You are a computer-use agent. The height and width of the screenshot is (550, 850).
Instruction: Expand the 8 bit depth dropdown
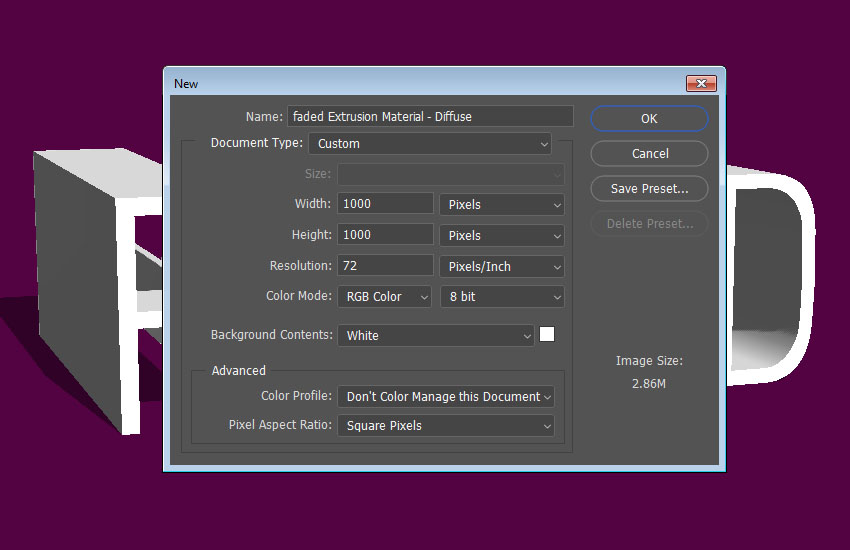(x=502, y=297)
